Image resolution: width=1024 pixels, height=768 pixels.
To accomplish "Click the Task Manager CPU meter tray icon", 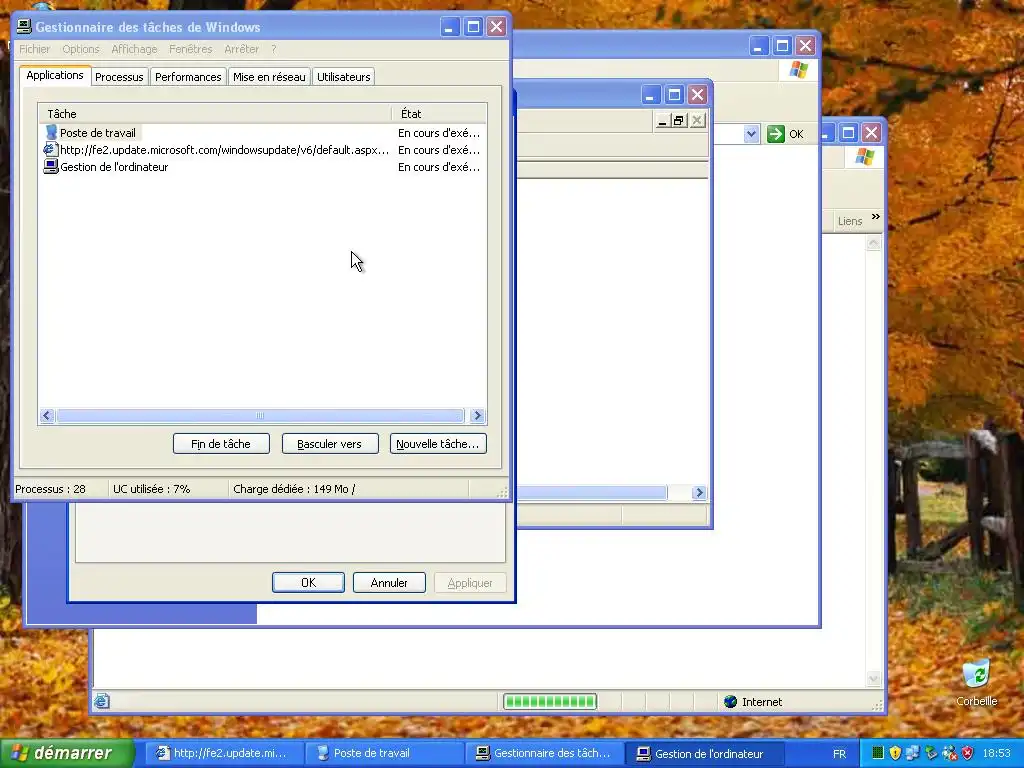I will (878, 753).
